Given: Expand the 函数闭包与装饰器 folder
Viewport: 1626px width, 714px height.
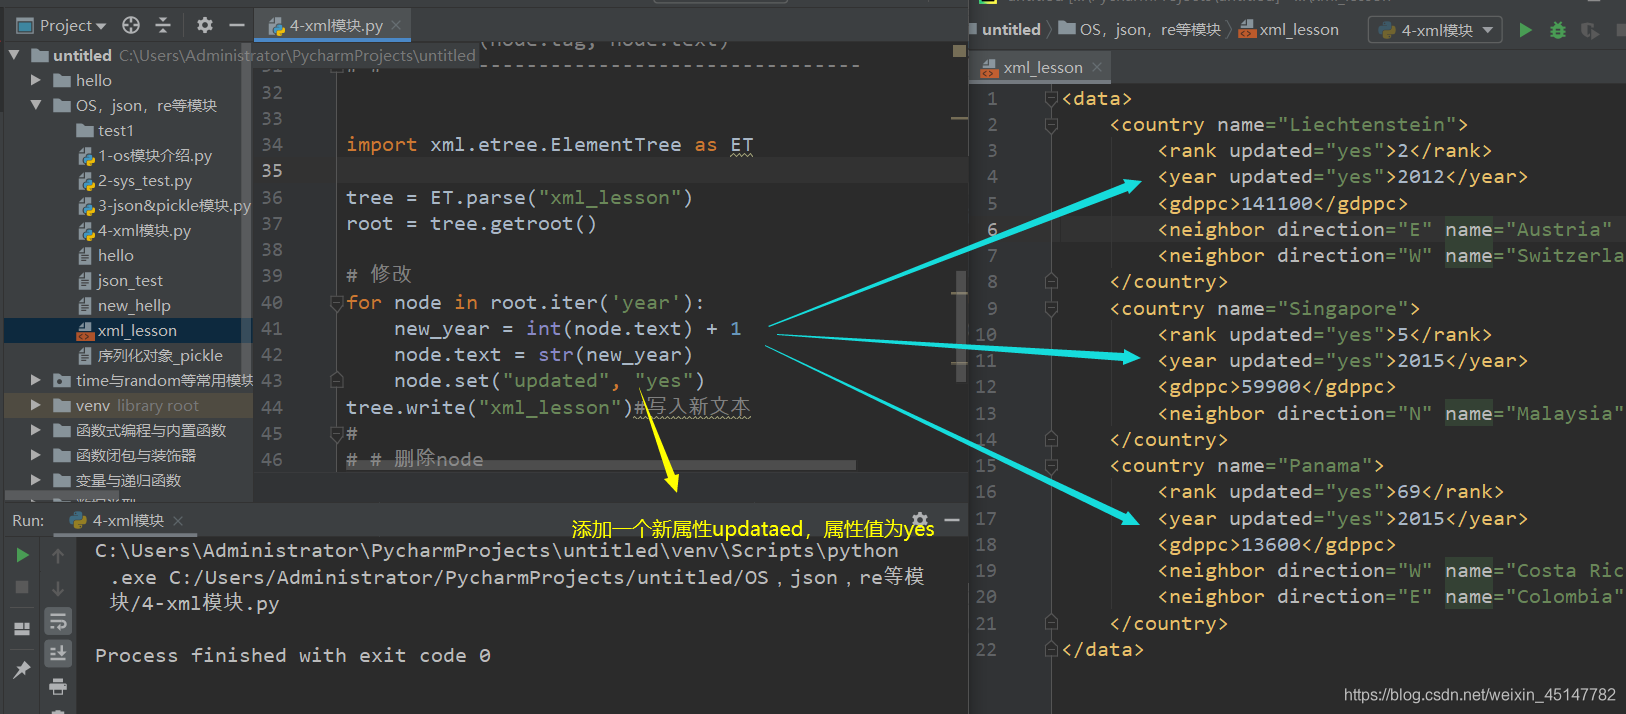Looking at the screenshot, I should pyautogui.click(x=36, y=455).
